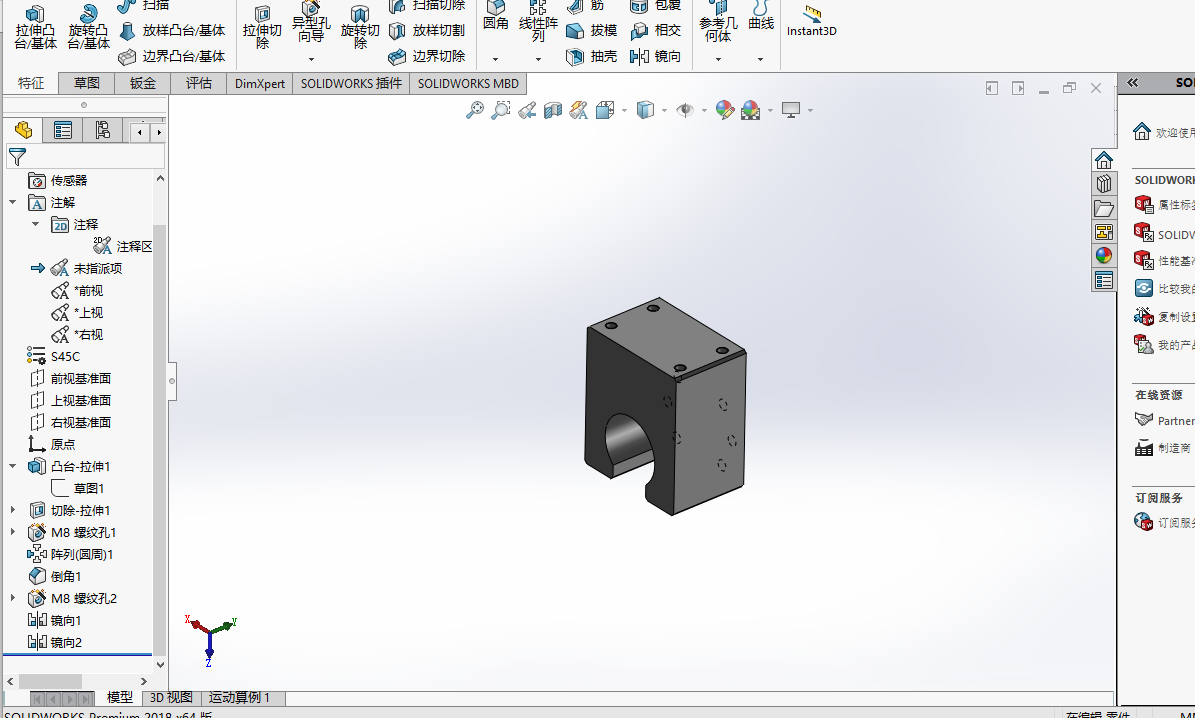Viewport: 1195px width, 718px height.
Task: Click the filter icon in the tree search
Action: (17, 156)
